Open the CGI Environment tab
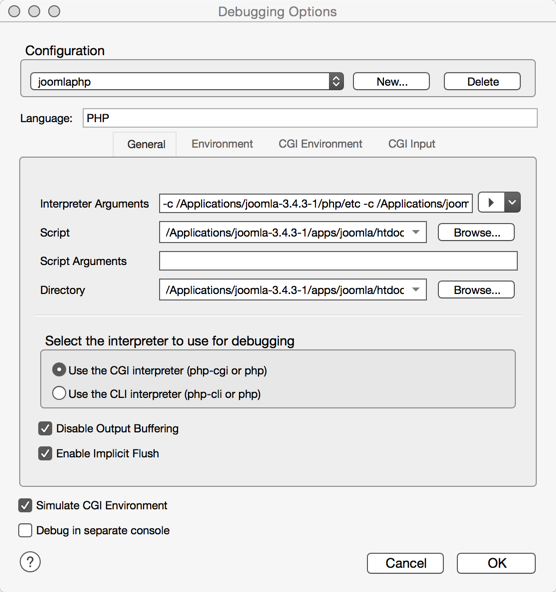Image resolution: width=556 pixels, height=592 pixels. (x=320, y=144)
